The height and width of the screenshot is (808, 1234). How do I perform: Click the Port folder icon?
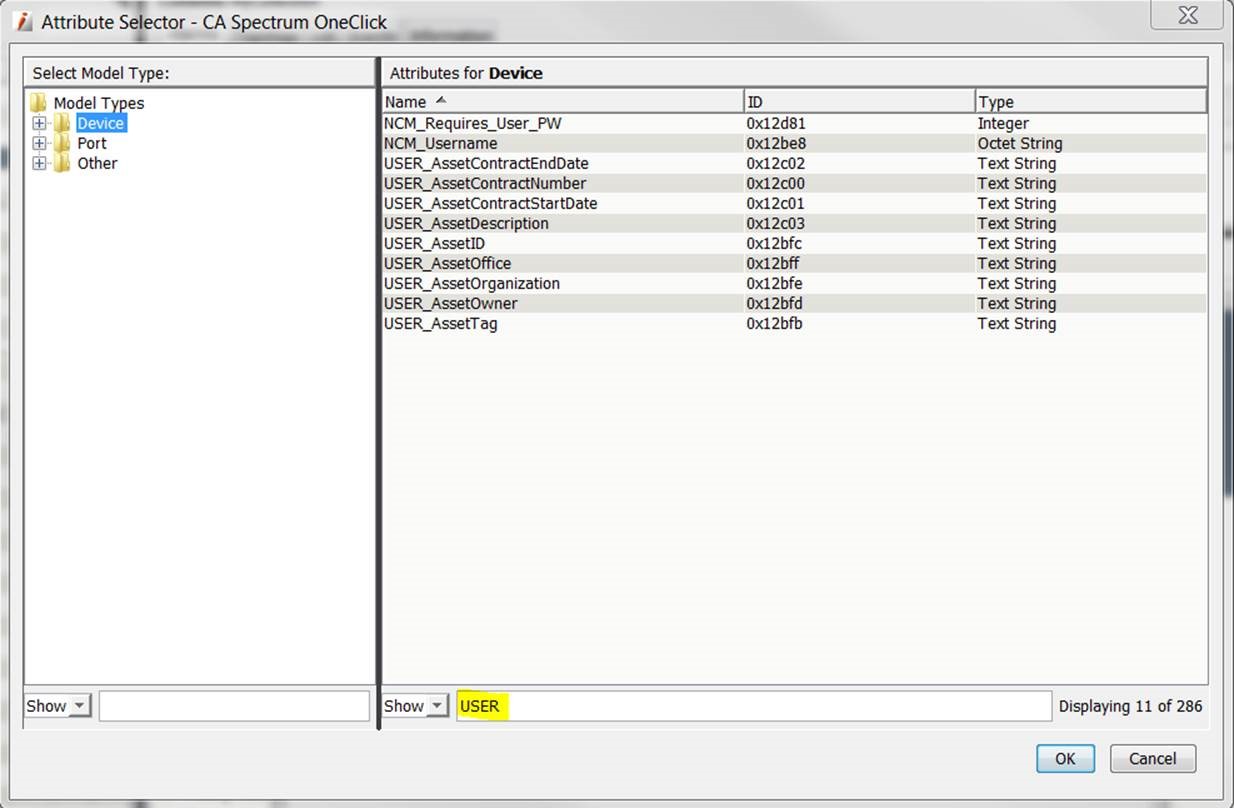(62, 143)
